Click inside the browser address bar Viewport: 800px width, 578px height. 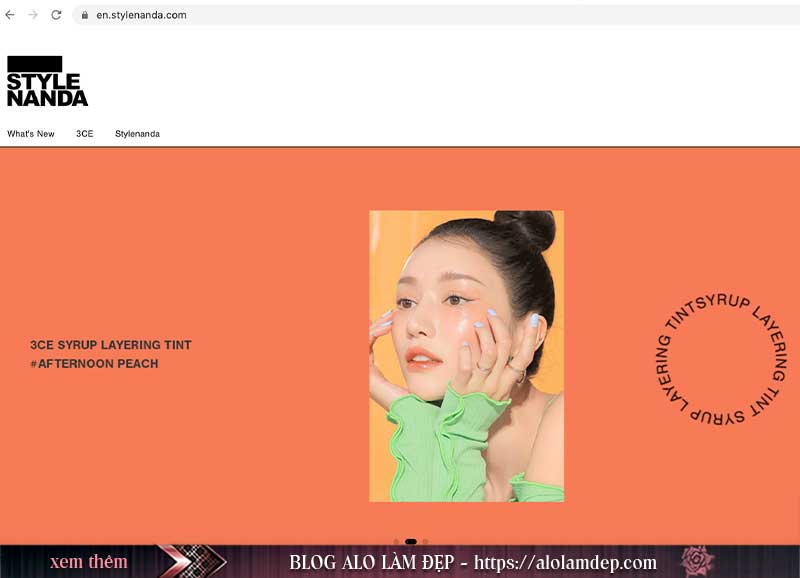200,15
